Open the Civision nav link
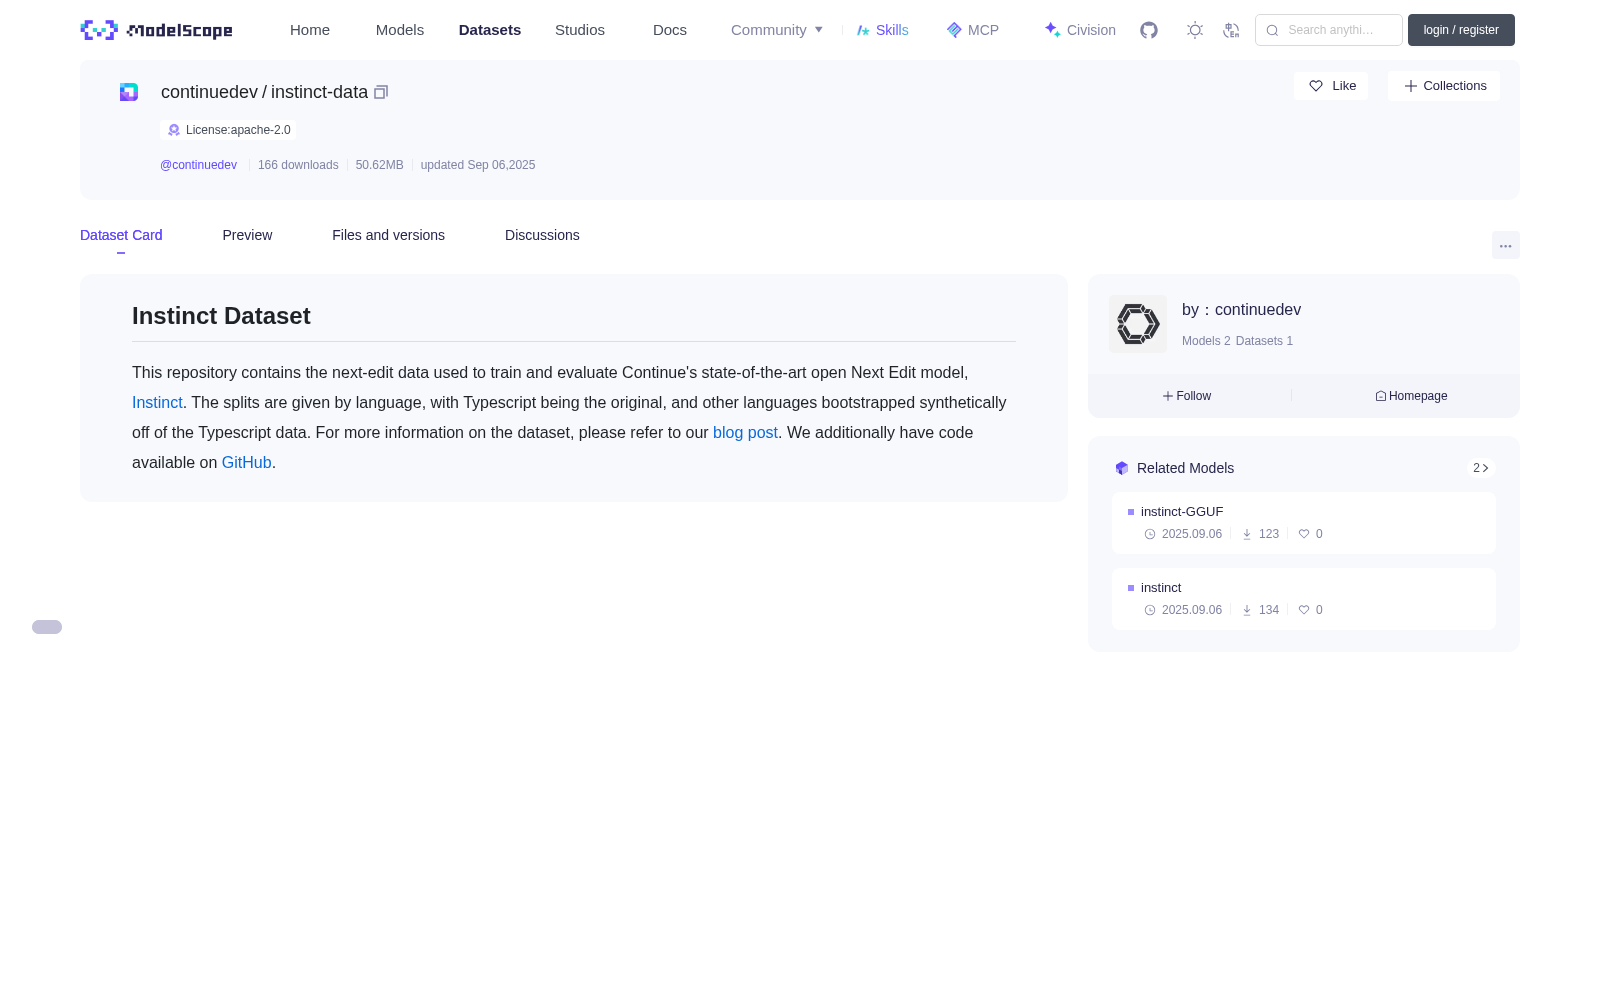 1080,30
